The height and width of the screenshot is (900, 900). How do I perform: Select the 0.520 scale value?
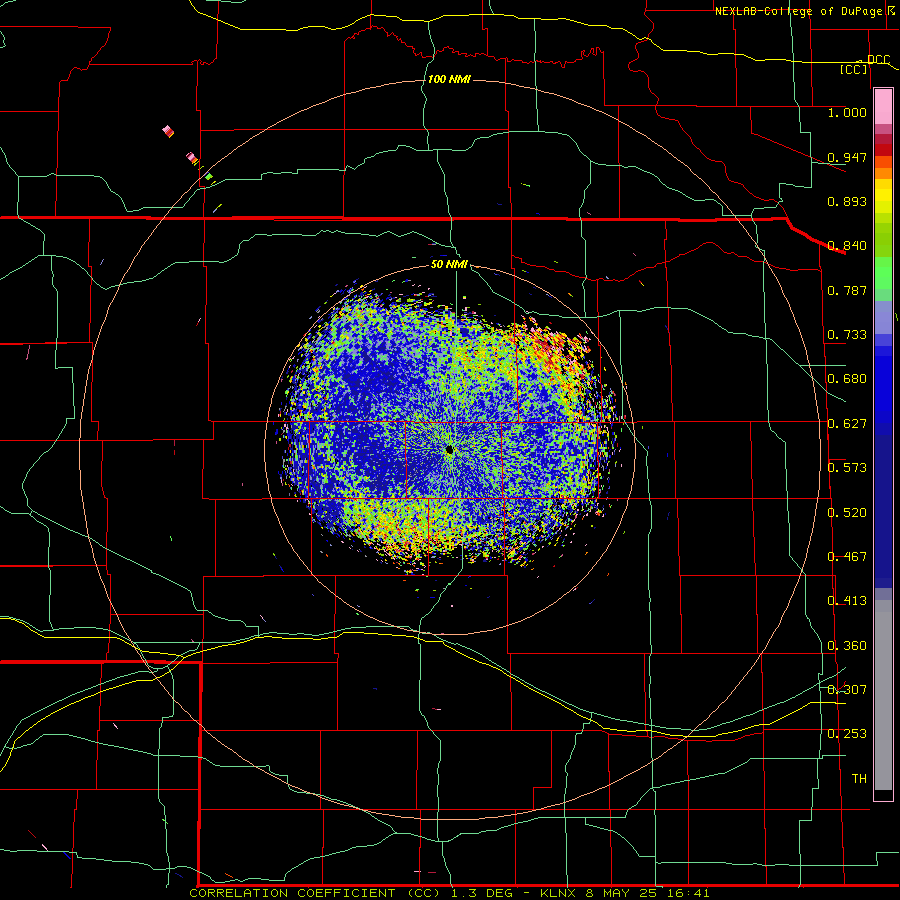click(x=847, y=513)
